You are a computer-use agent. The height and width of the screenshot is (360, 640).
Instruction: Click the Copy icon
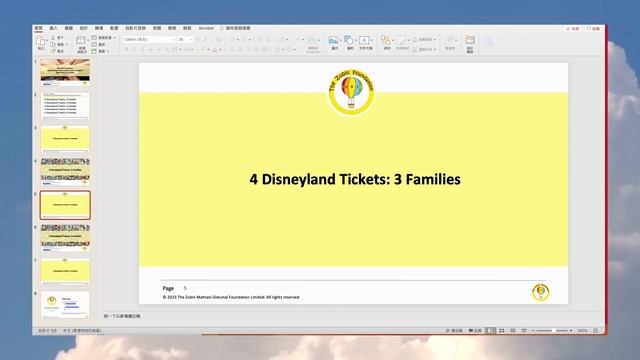[53, 44]
